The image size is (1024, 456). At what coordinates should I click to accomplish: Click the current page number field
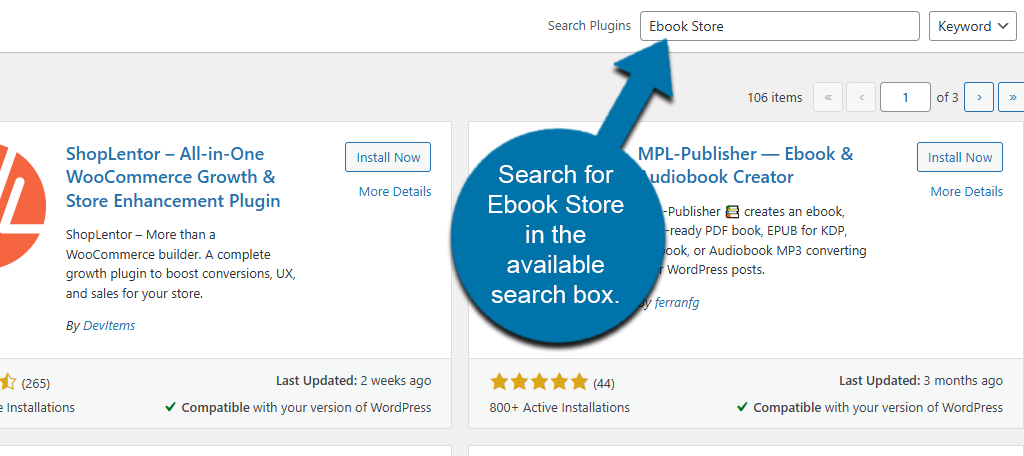pyautogui.click(x=905, y=97)
